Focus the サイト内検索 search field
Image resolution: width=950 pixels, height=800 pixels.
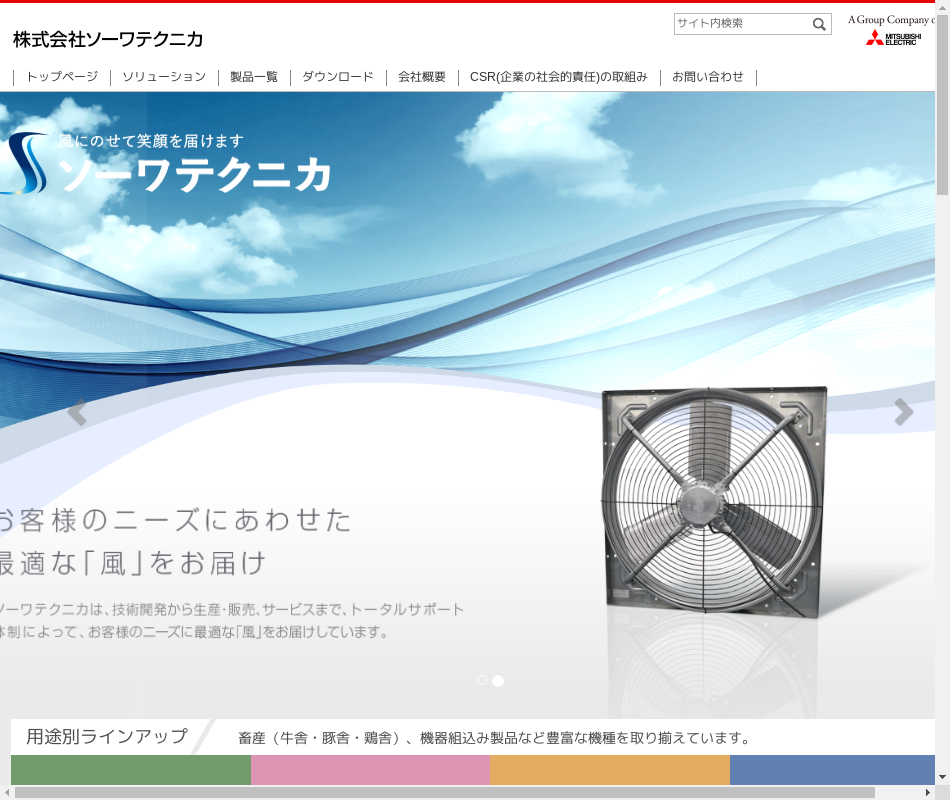tap(740, 24)
